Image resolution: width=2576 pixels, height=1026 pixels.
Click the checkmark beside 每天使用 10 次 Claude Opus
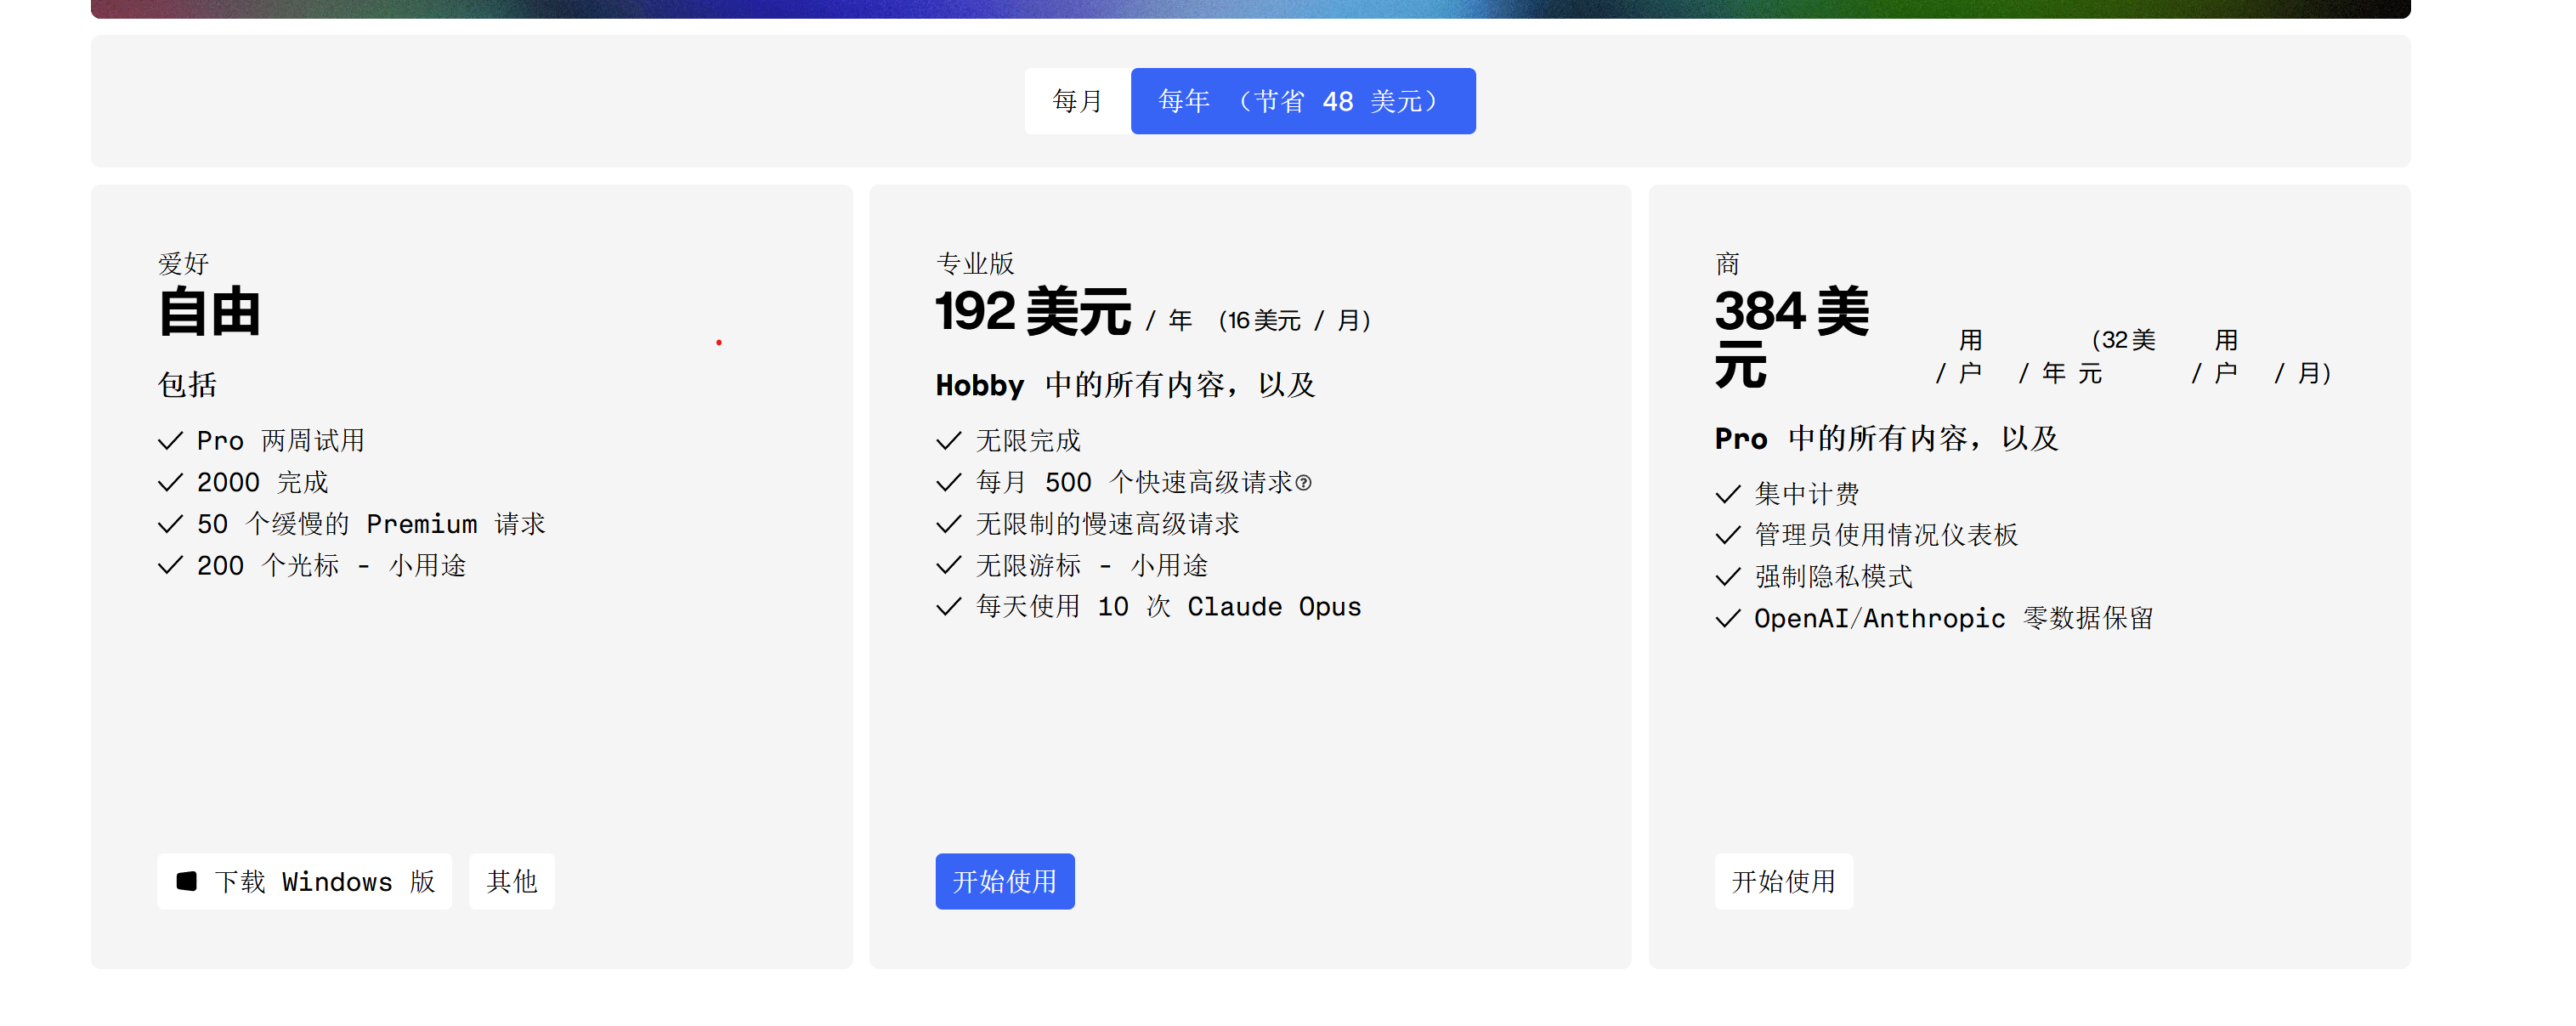coord(948,607)
